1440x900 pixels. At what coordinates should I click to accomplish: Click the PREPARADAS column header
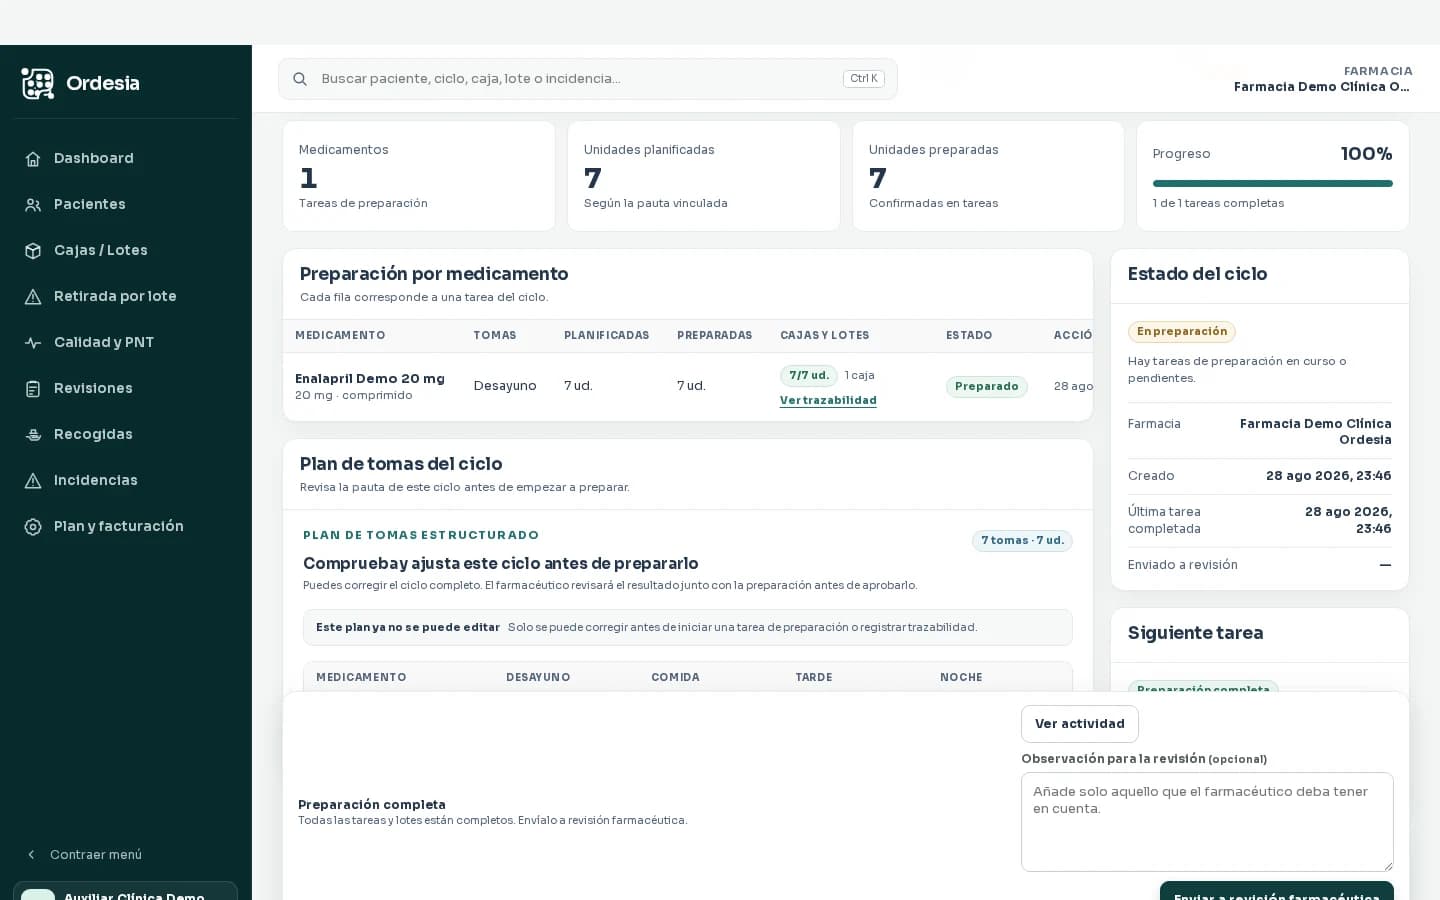715,336
